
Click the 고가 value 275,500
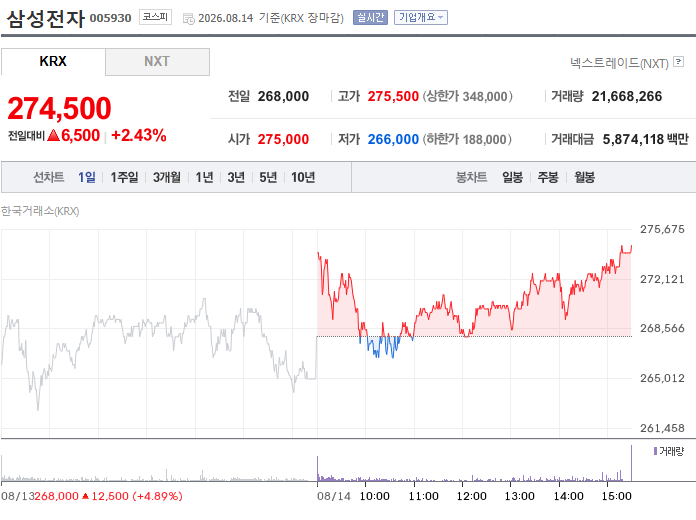pos(393,96)
